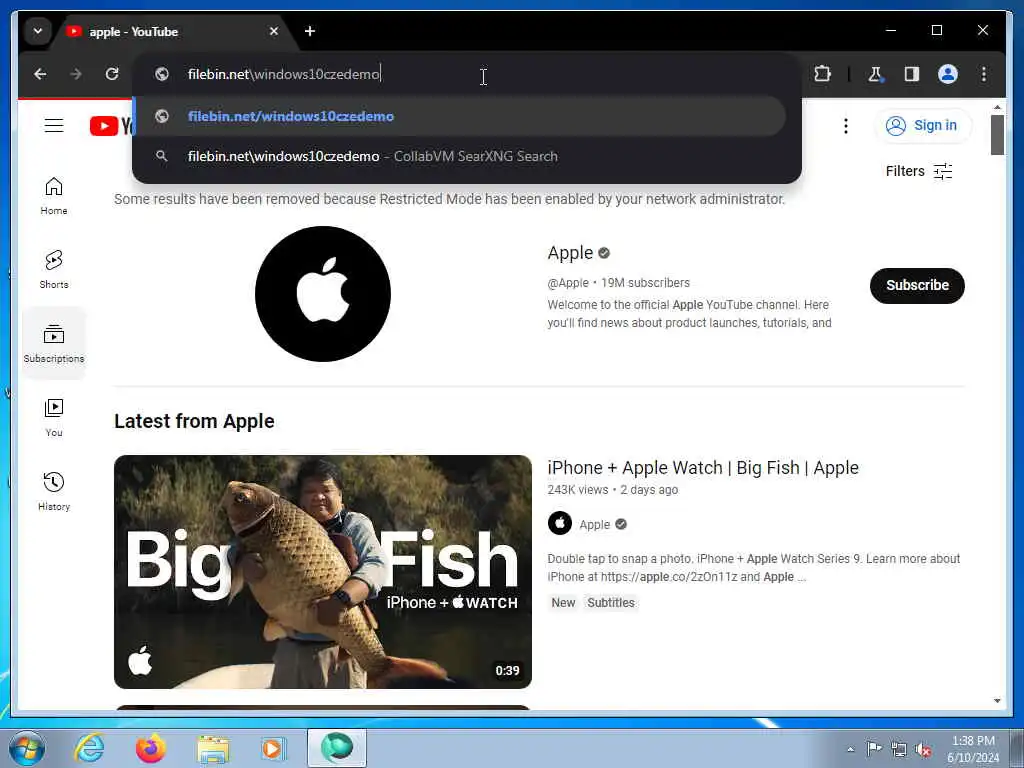Click the browser forward arrow
Screen dimensions: 1024x768
click(x=76, y=74)
